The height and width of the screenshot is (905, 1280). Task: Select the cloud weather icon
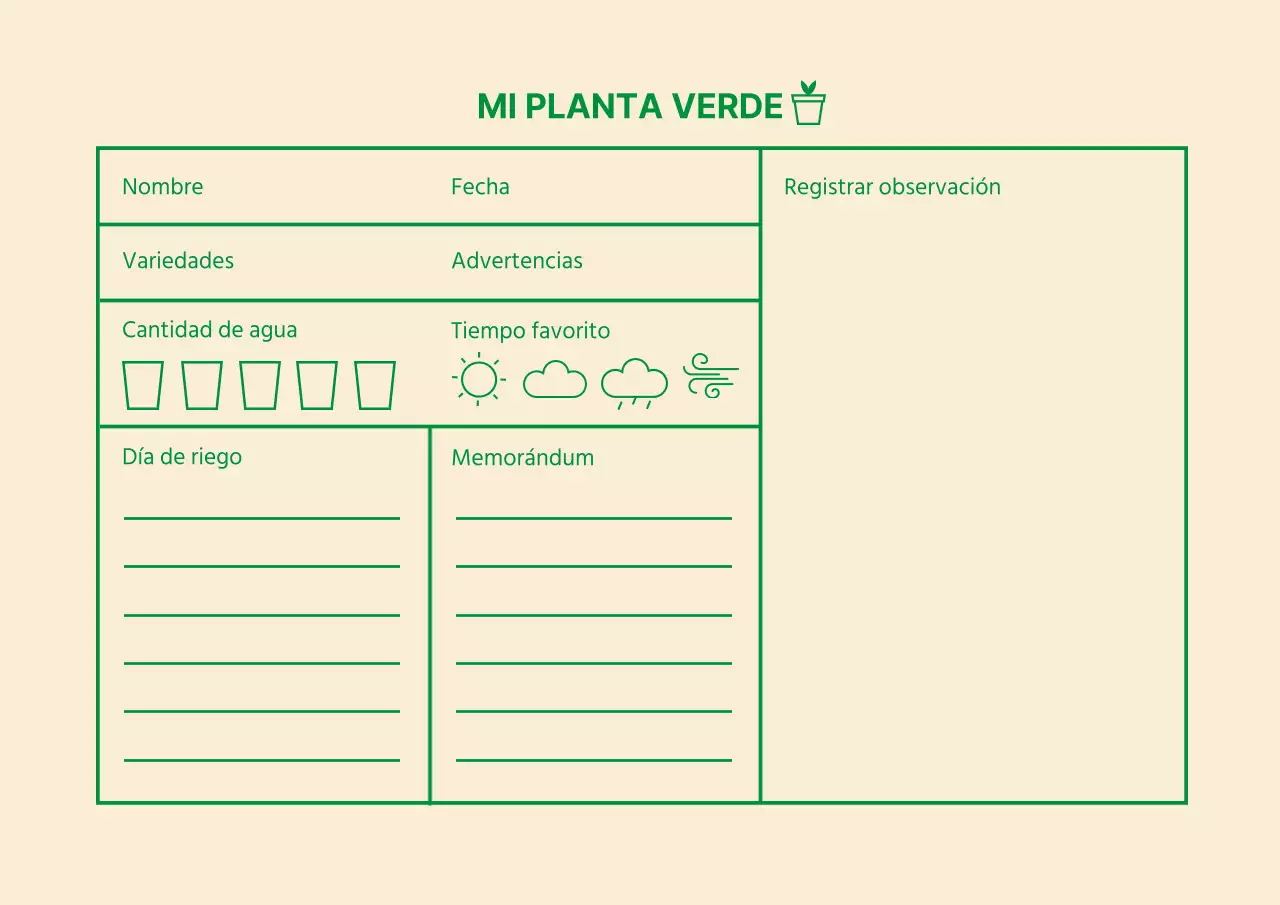pyautogui.click(x=555, y=381)
